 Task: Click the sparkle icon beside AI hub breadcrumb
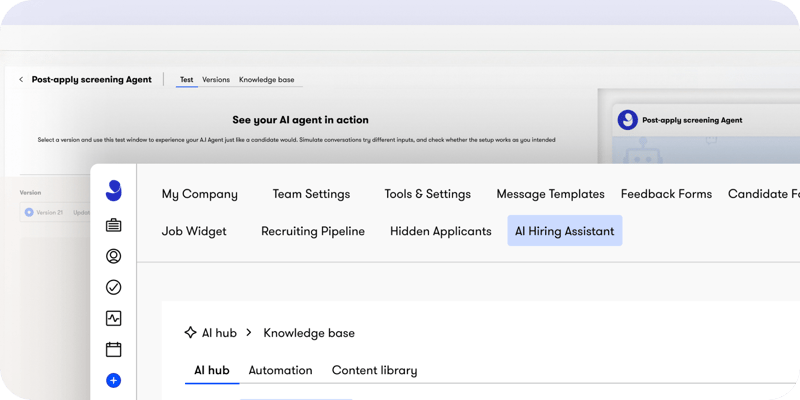click(x=190, y=333)
